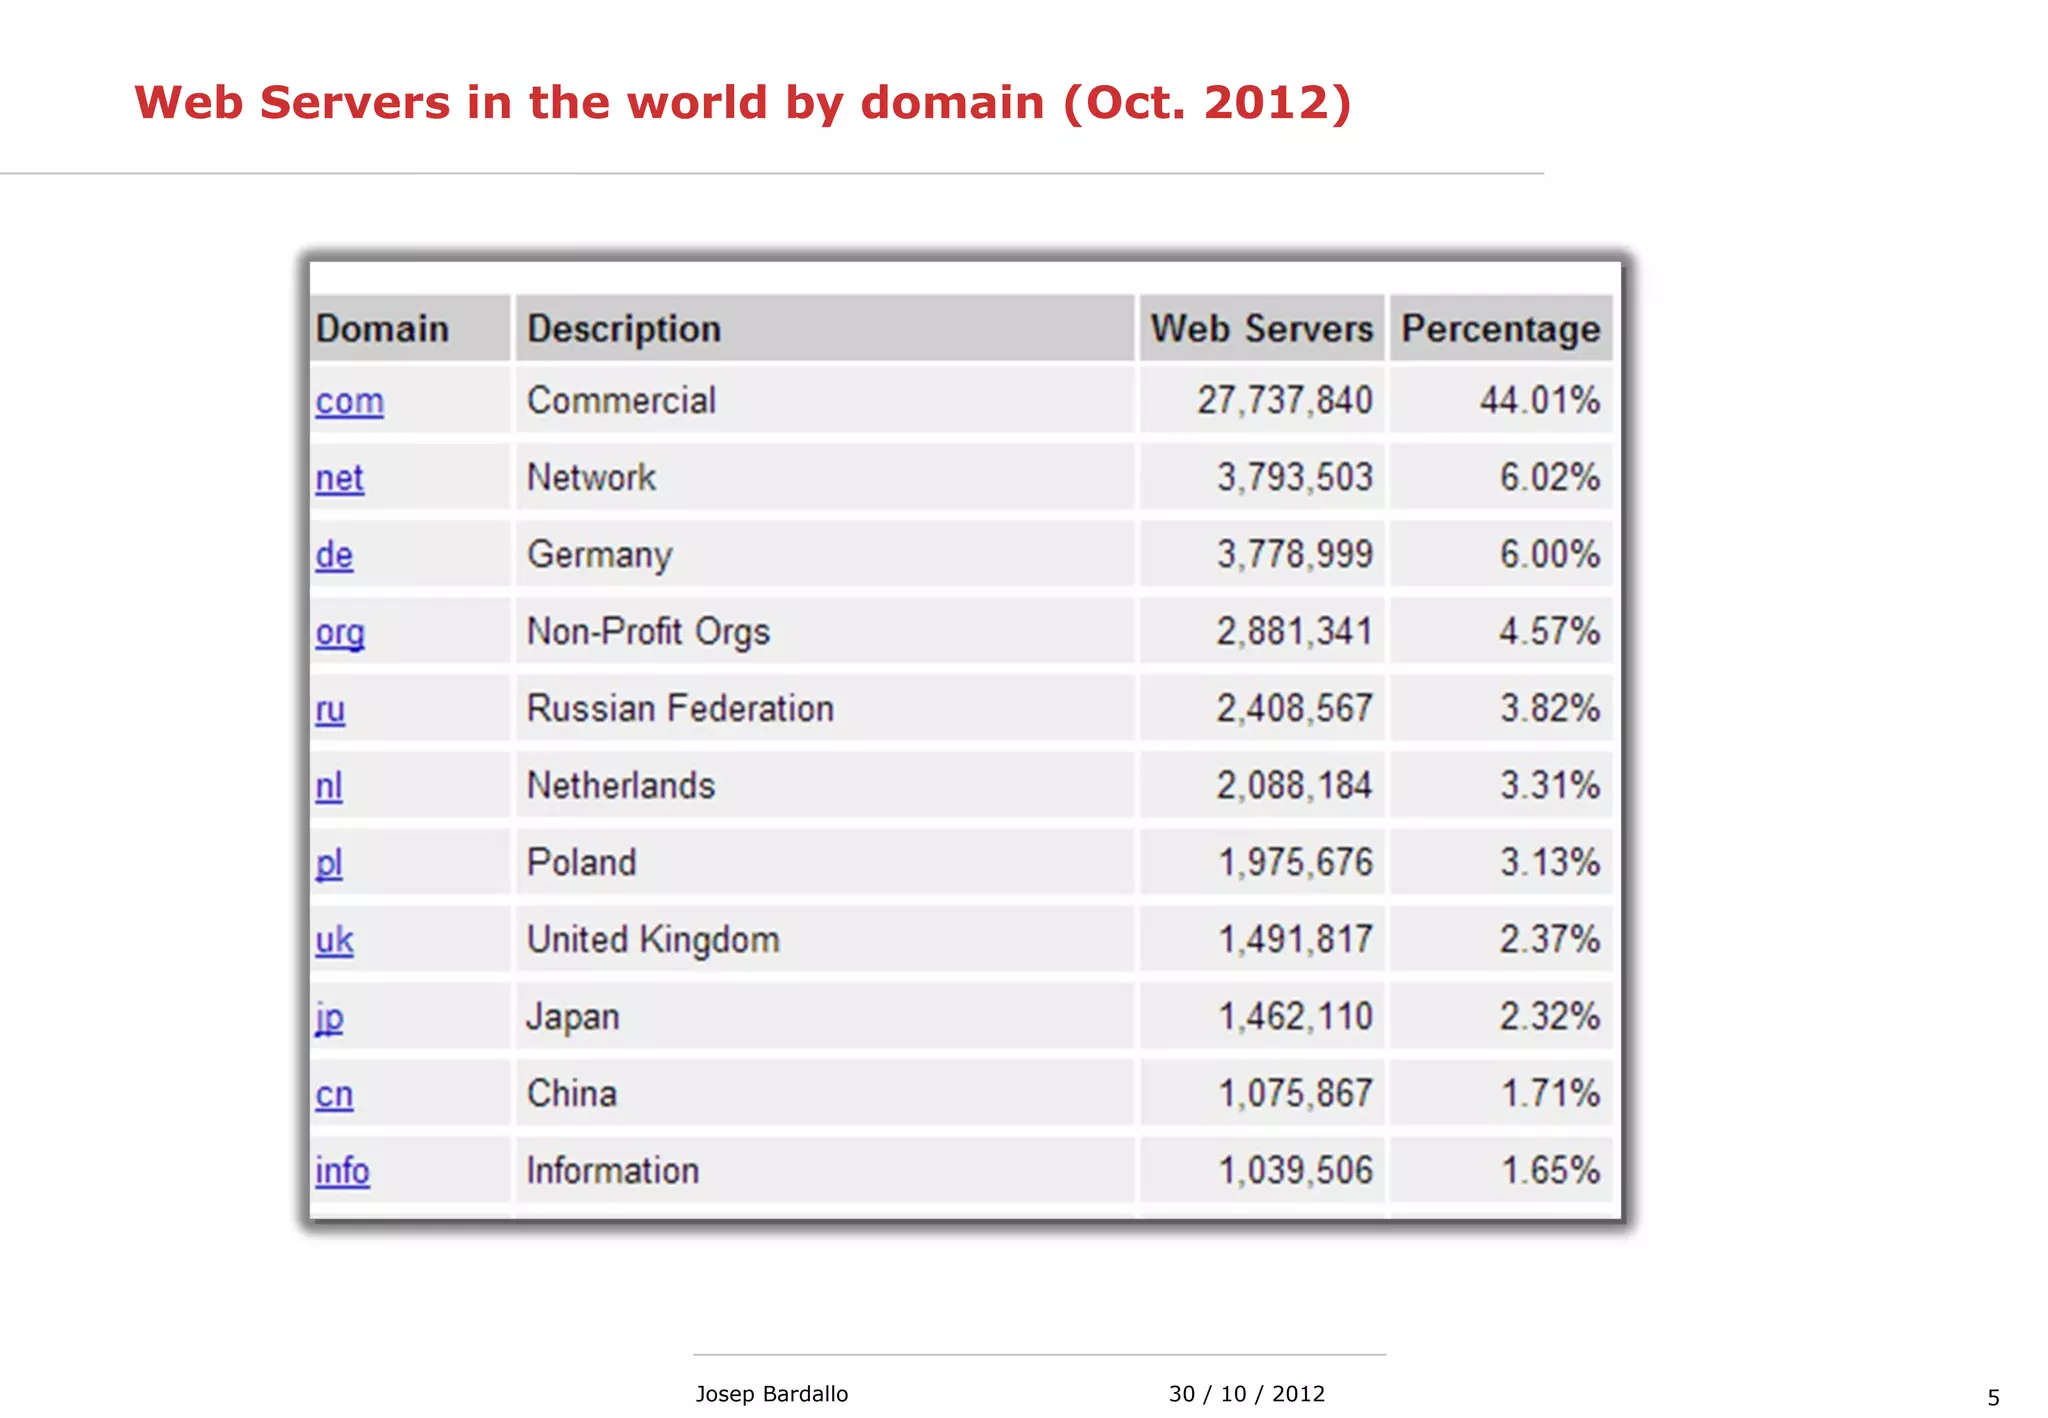Screen dimensions: 2048x1418
Task: Click the 2,881,341 web servers value
Action: coord(1295,631)
